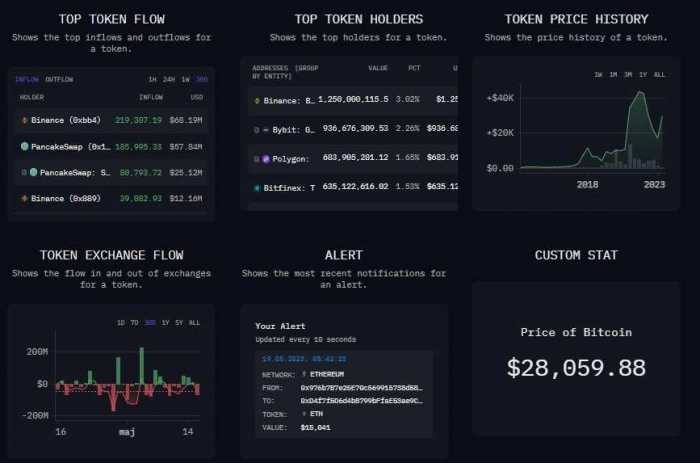This screenshot has height=463, width=700.
Task: Click the Binance (0xbb4) holder icon
Action: [x=24, y=120]
